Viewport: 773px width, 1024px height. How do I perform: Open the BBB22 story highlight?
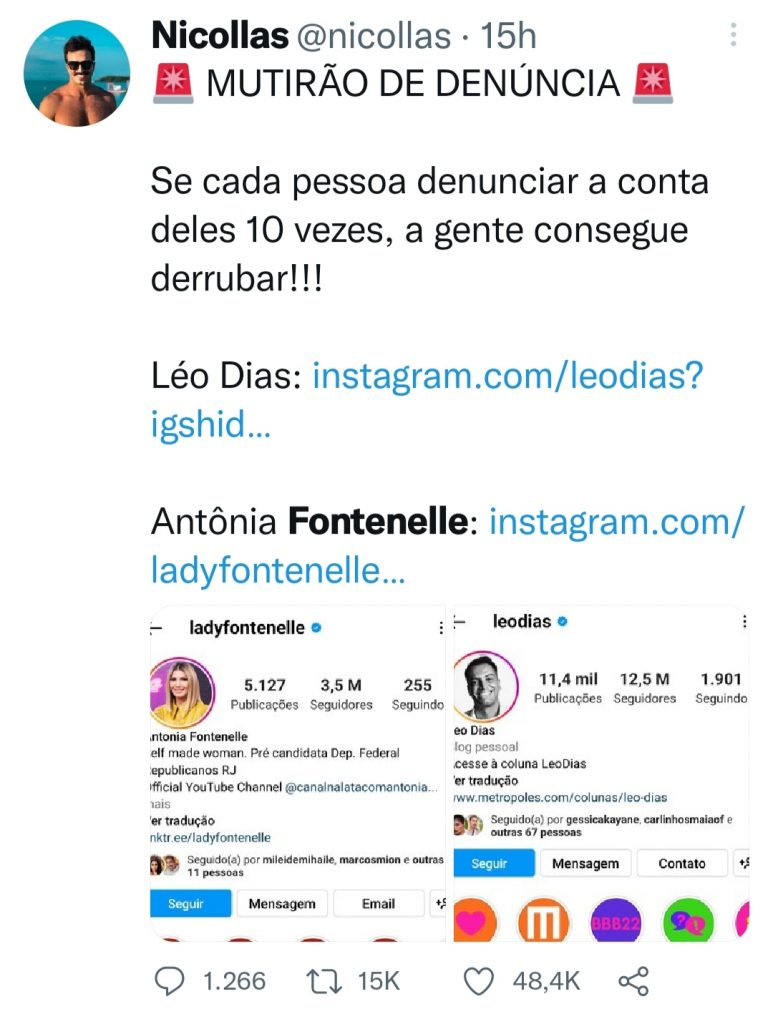click(615, 920)
